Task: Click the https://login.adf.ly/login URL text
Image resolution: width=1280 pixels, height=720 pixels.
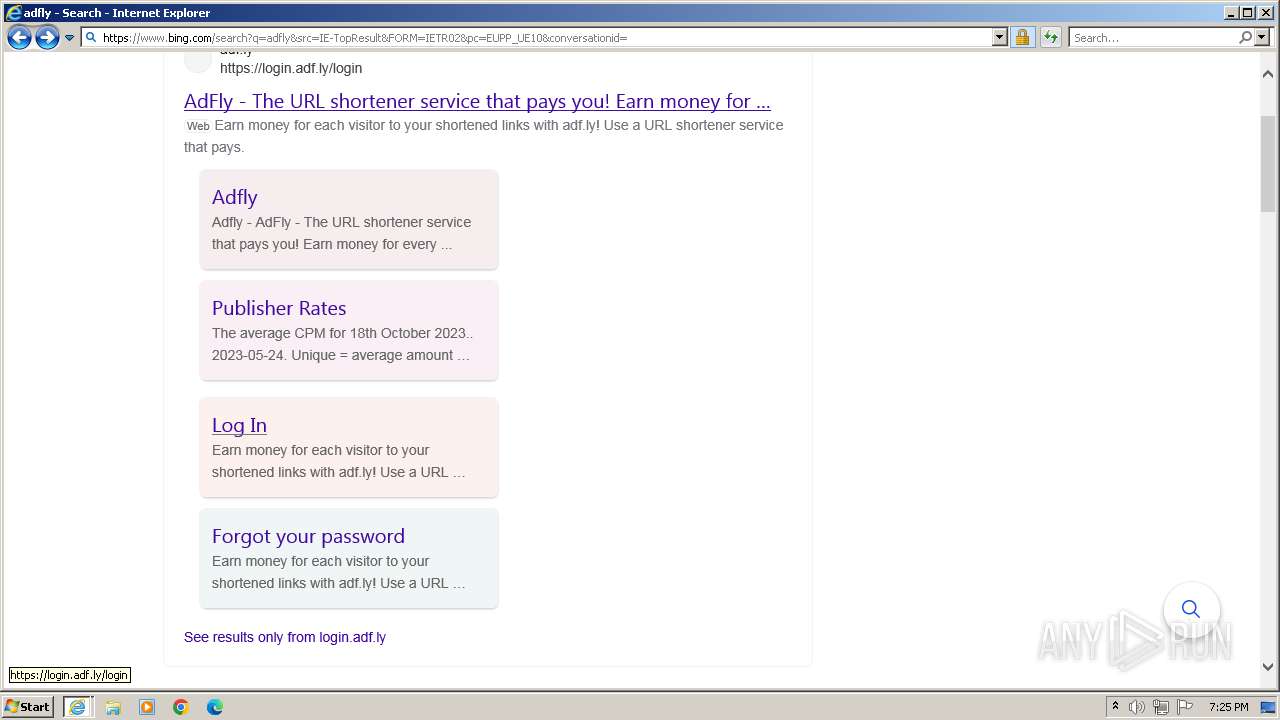Action: [x=291, y=68]
